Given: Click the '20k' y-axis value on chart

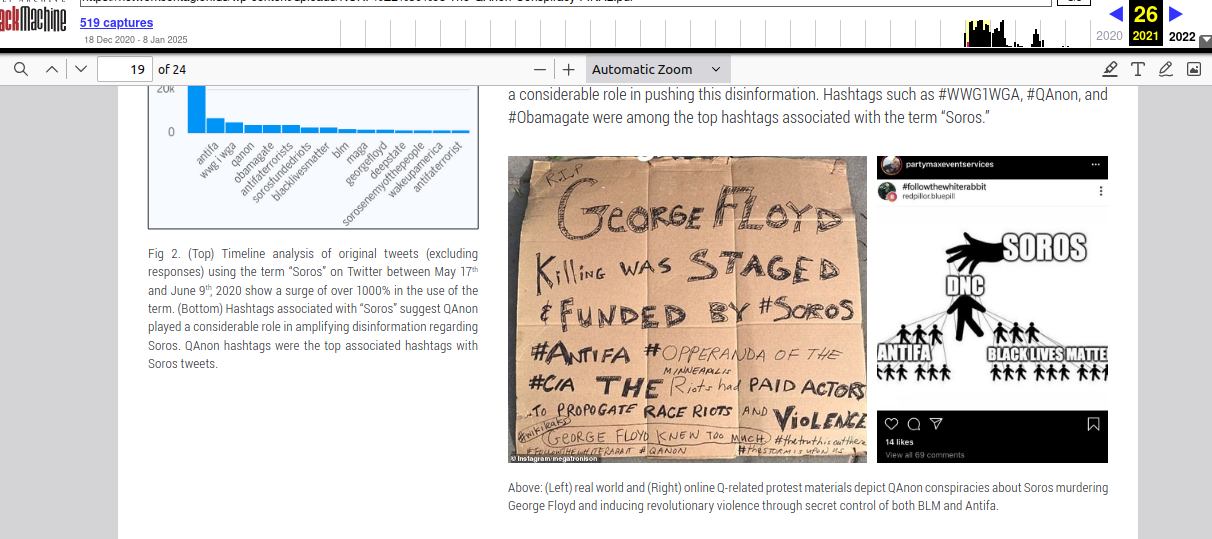Looking at the screenshot, I should pyautogui.click(x=165, y=89).
